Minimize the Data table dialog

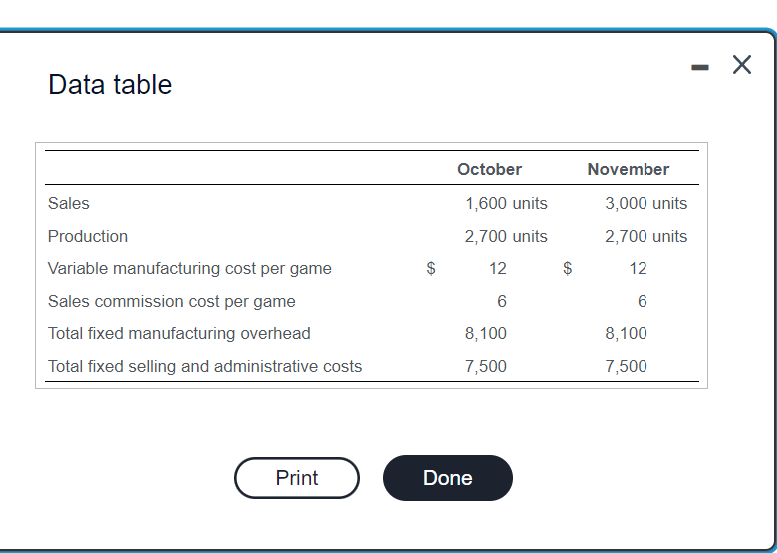coord(700,67)
